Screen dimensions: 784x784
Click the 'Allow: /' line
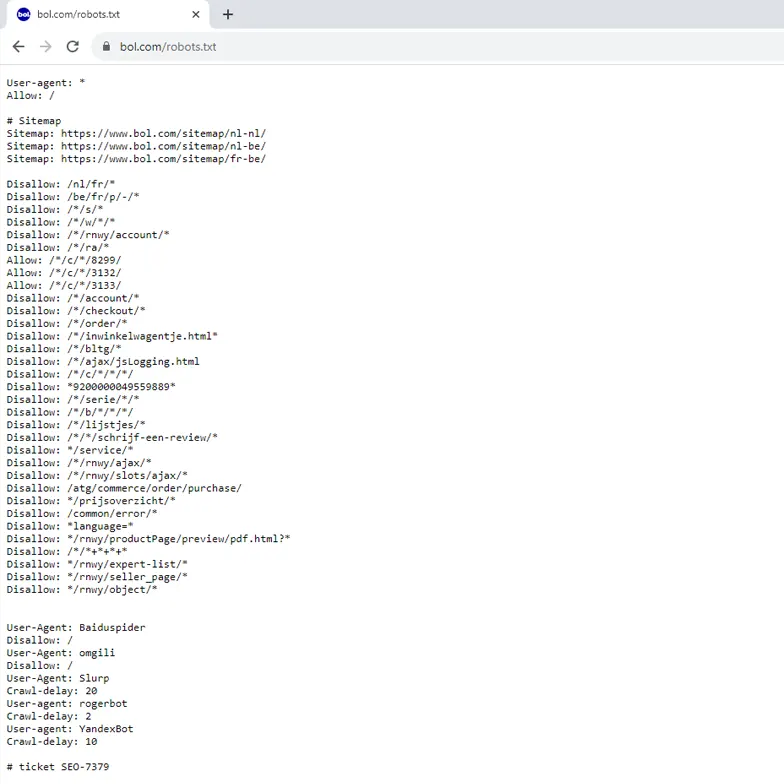coord(30,96)
